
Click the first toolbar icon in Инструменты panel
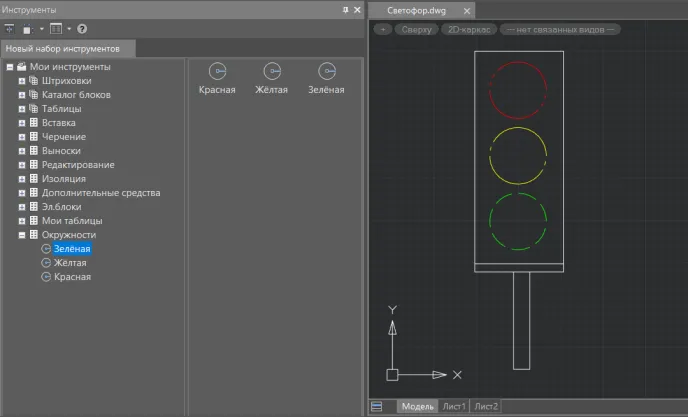9,29
